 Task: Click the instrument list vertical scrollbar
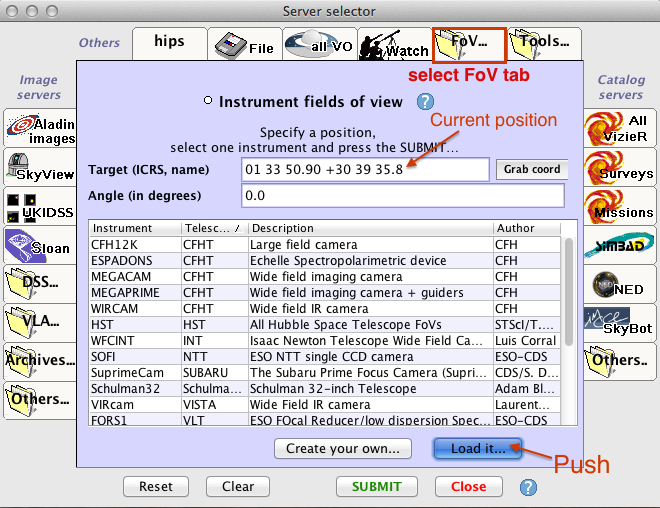[x=569, y=300]
